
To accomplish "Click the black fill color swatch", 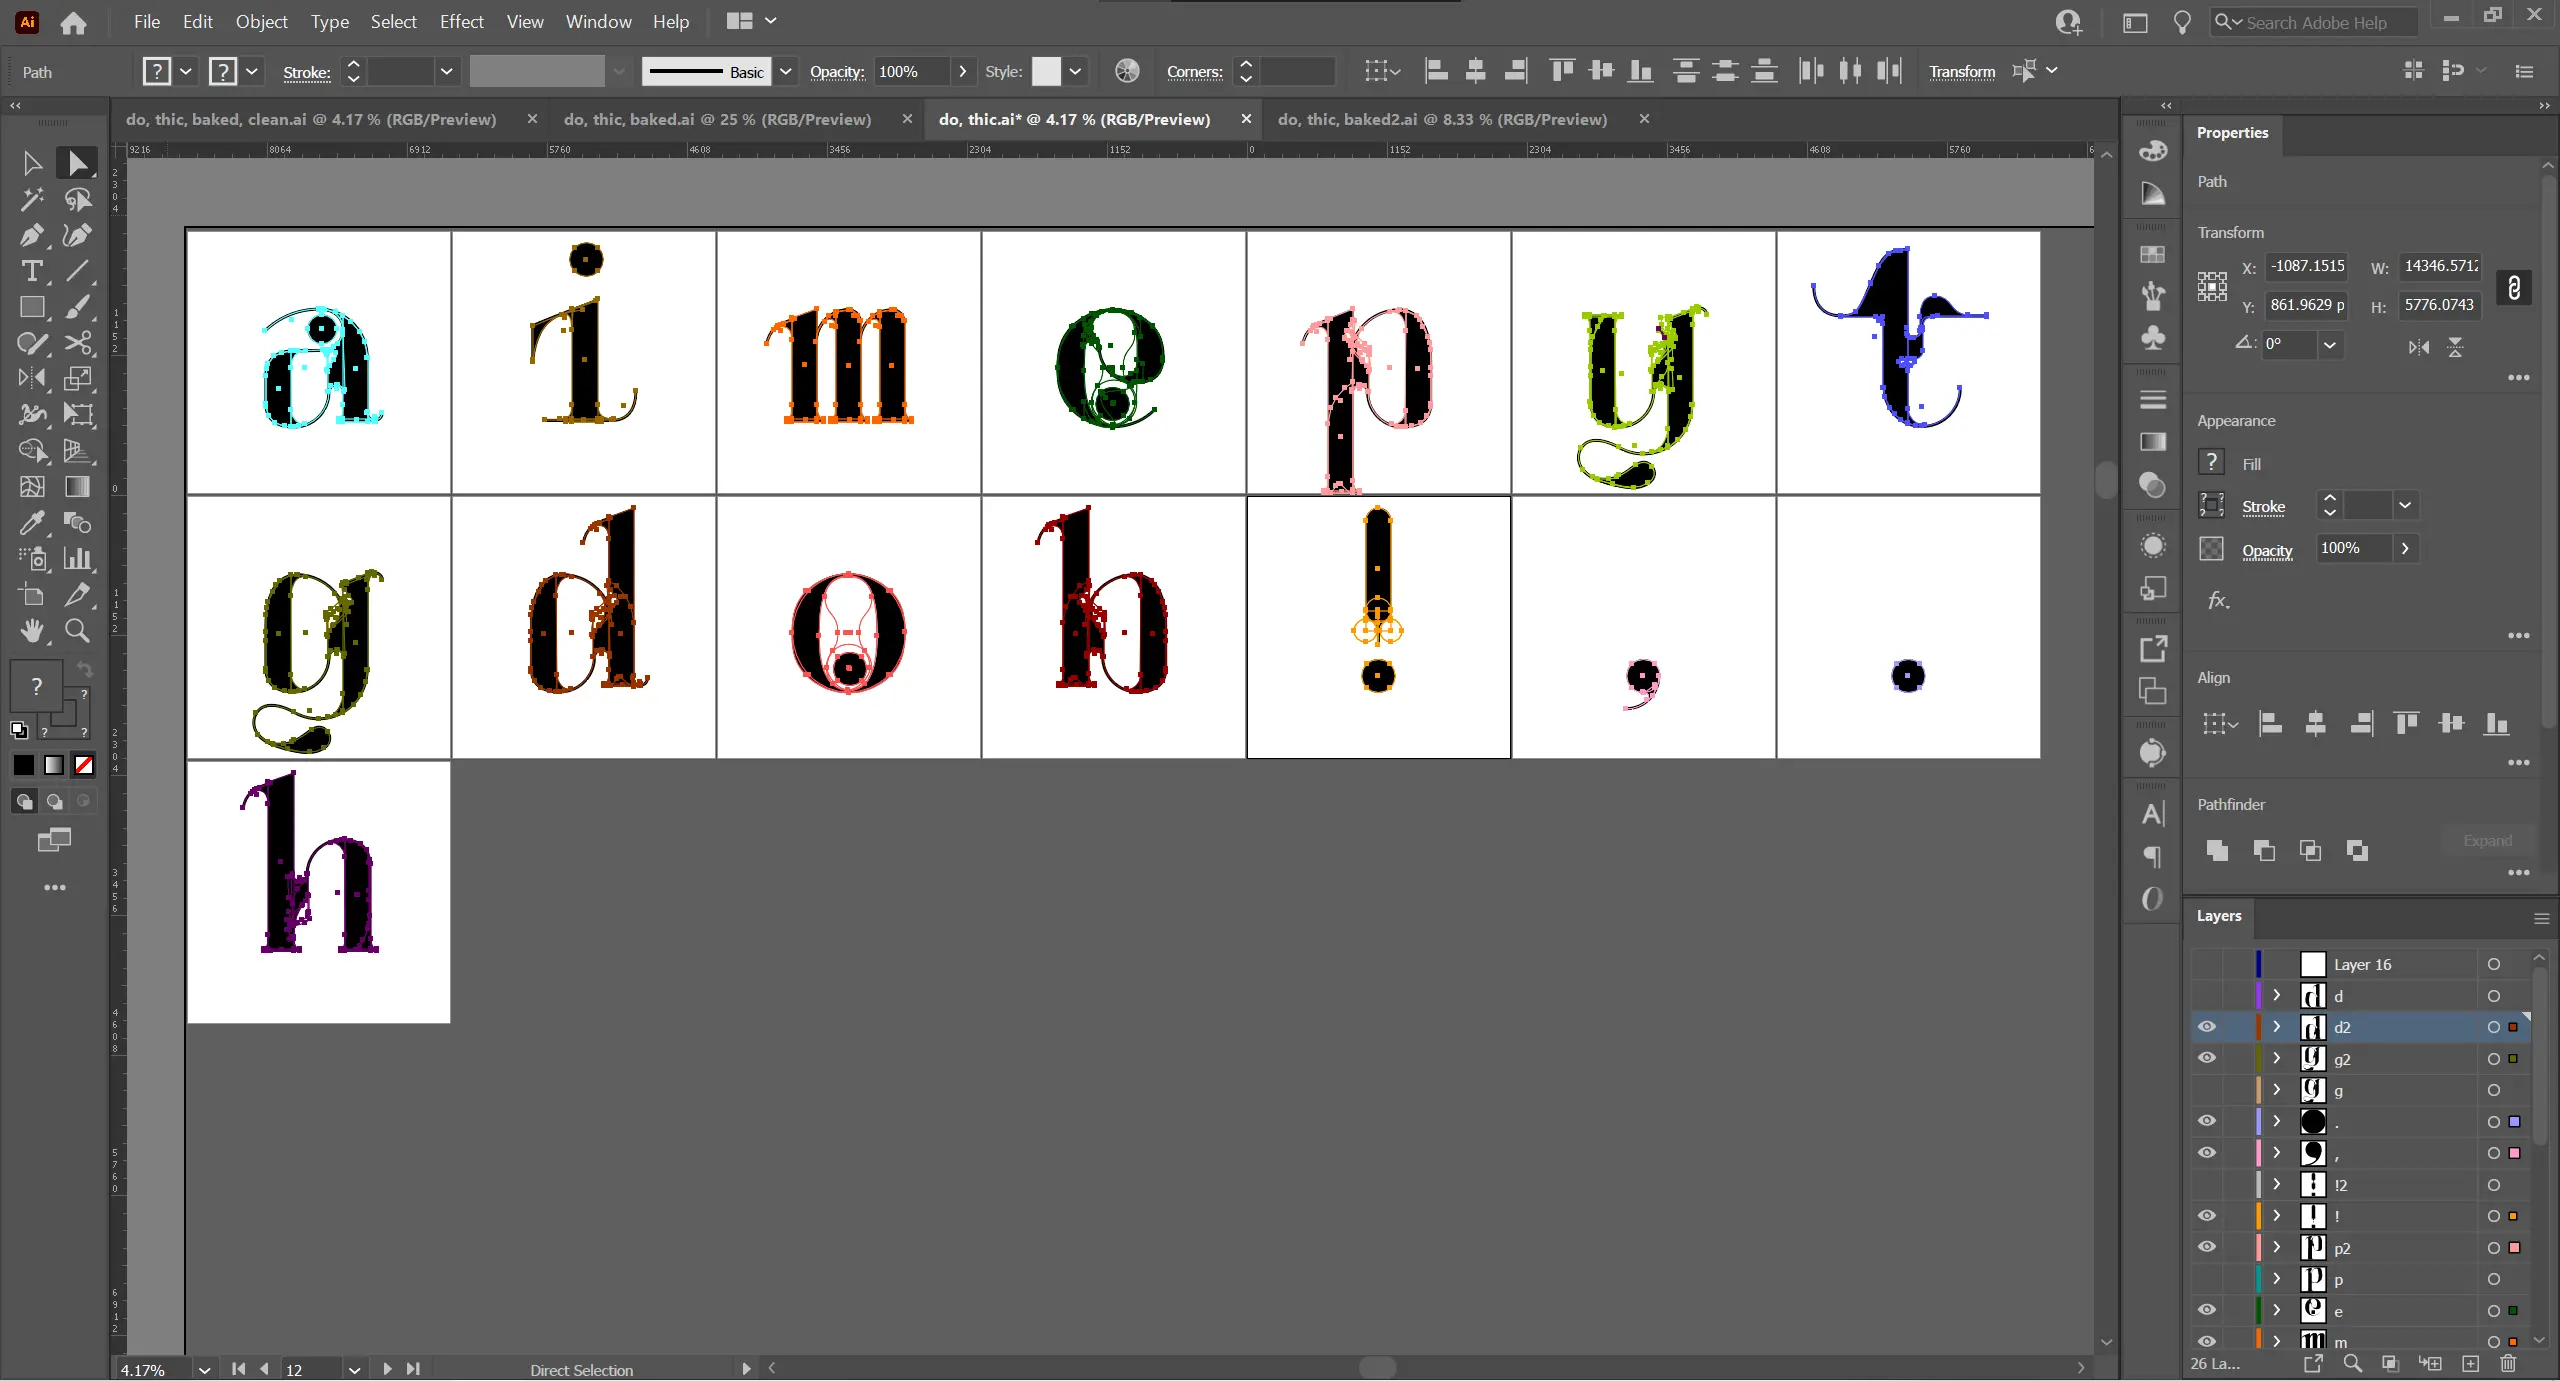I will tap(23, 765).
